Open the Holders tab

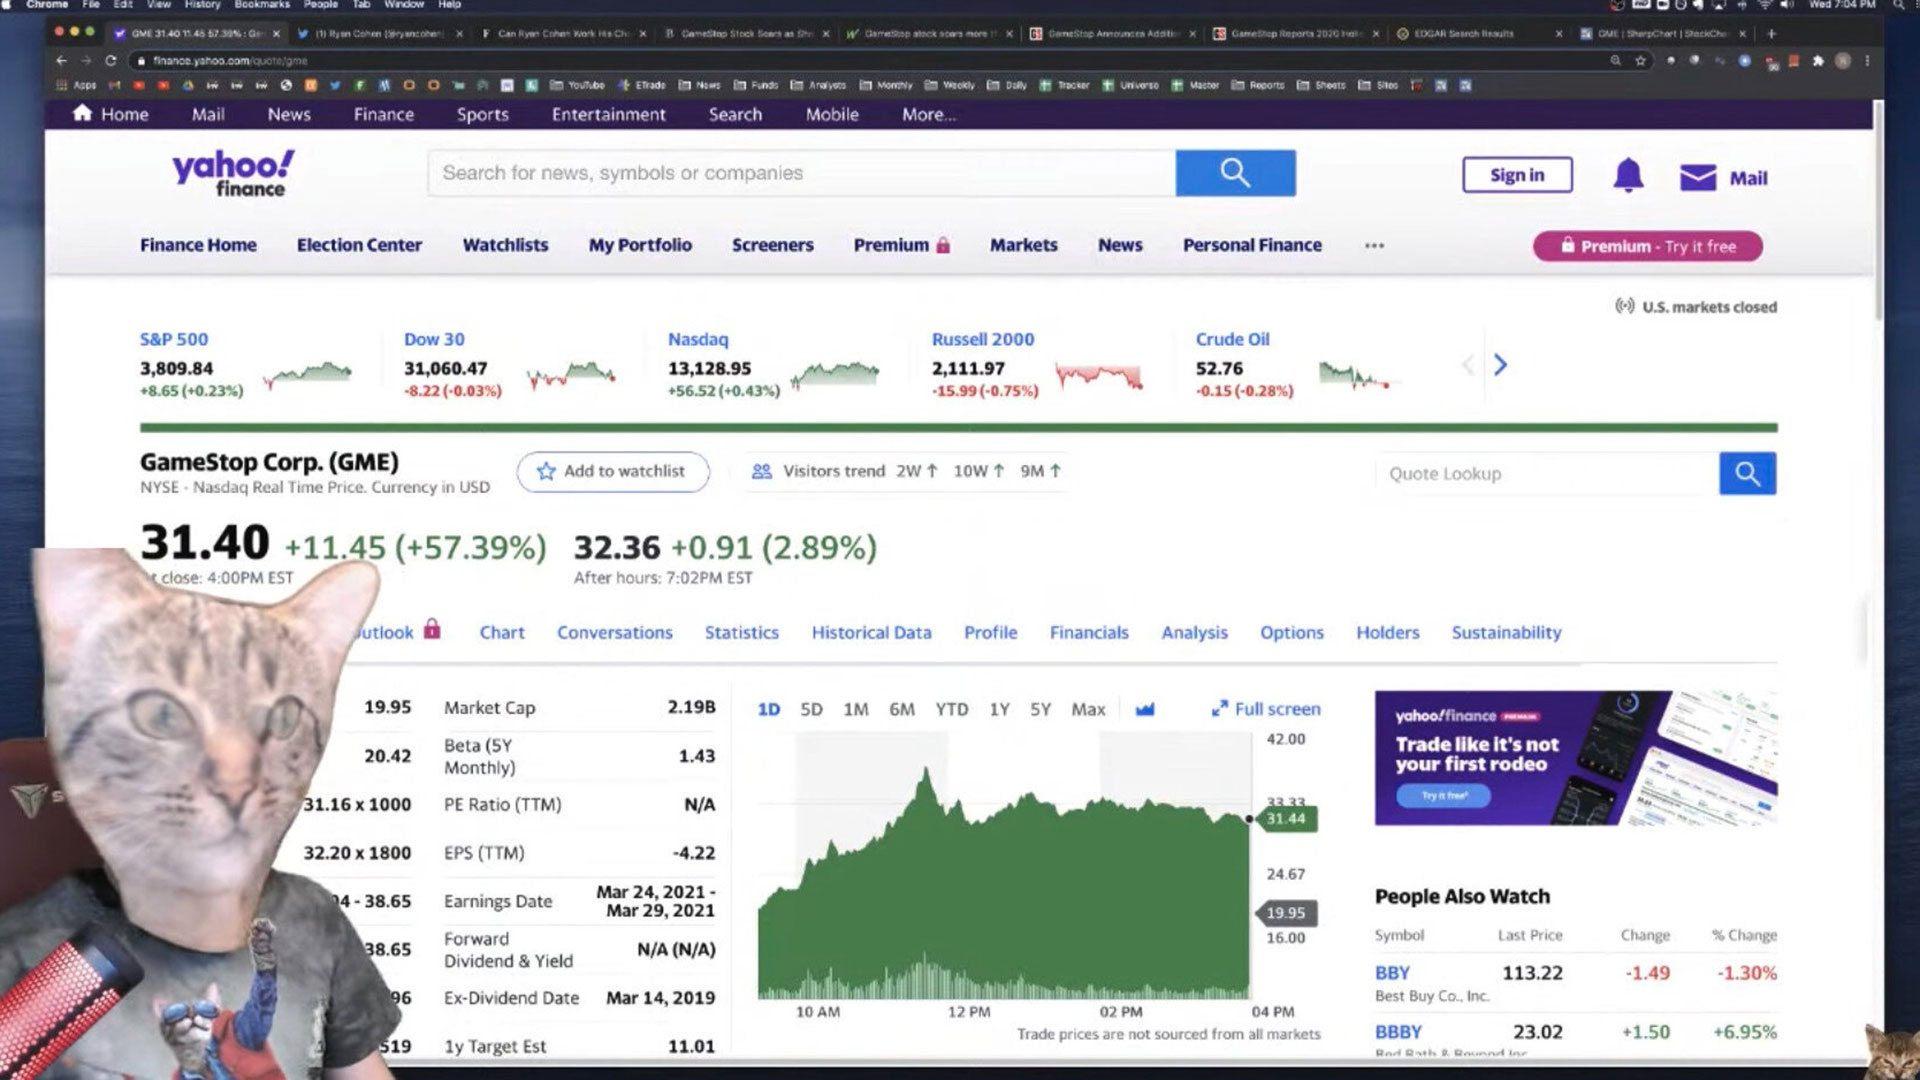pyautogui.click(x=1387, y=632)
